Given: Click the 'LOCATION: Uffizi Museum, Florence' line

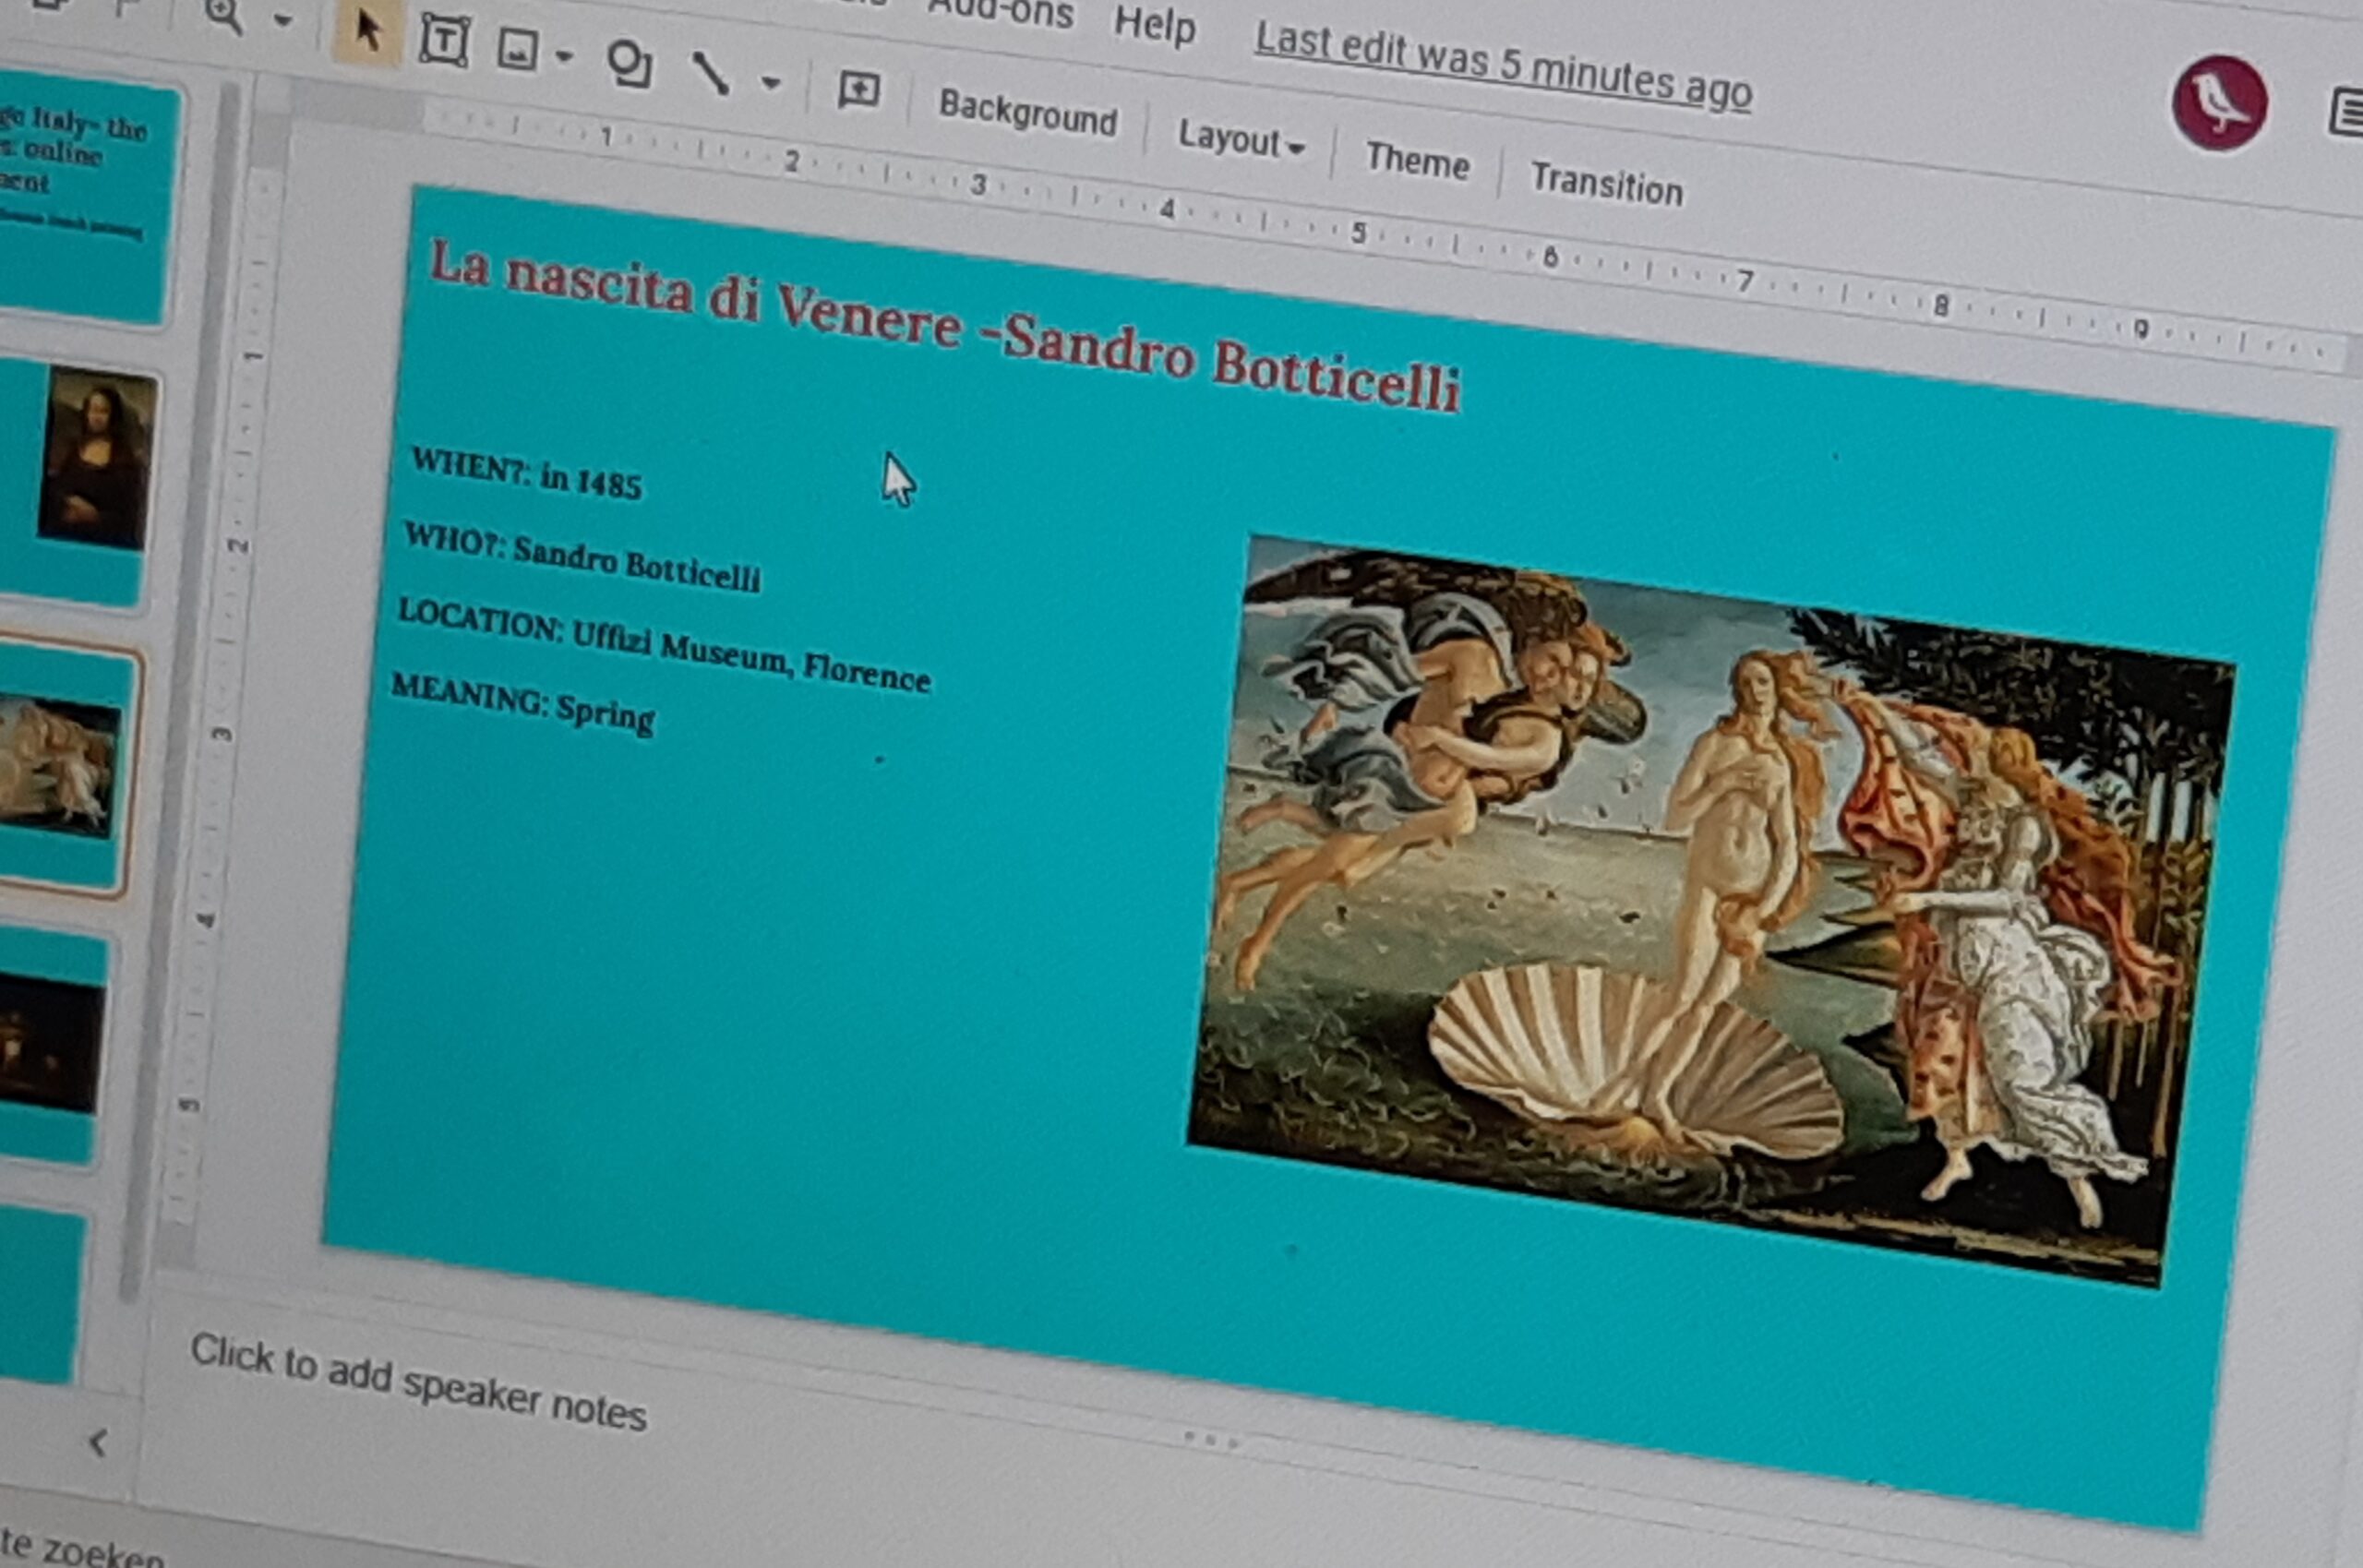Looking at the screenshot, I should coord(664,646).
